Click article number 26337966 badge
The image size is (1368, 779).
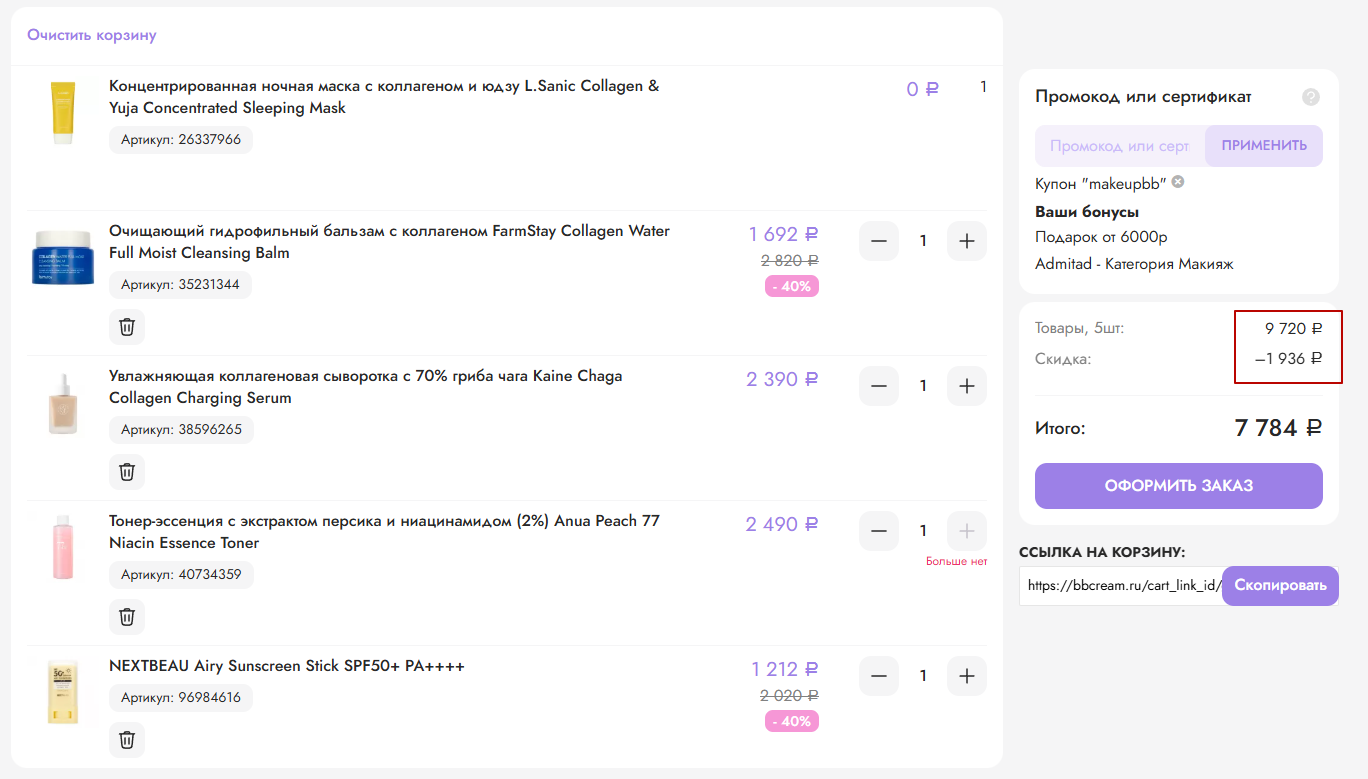(181, 140)
